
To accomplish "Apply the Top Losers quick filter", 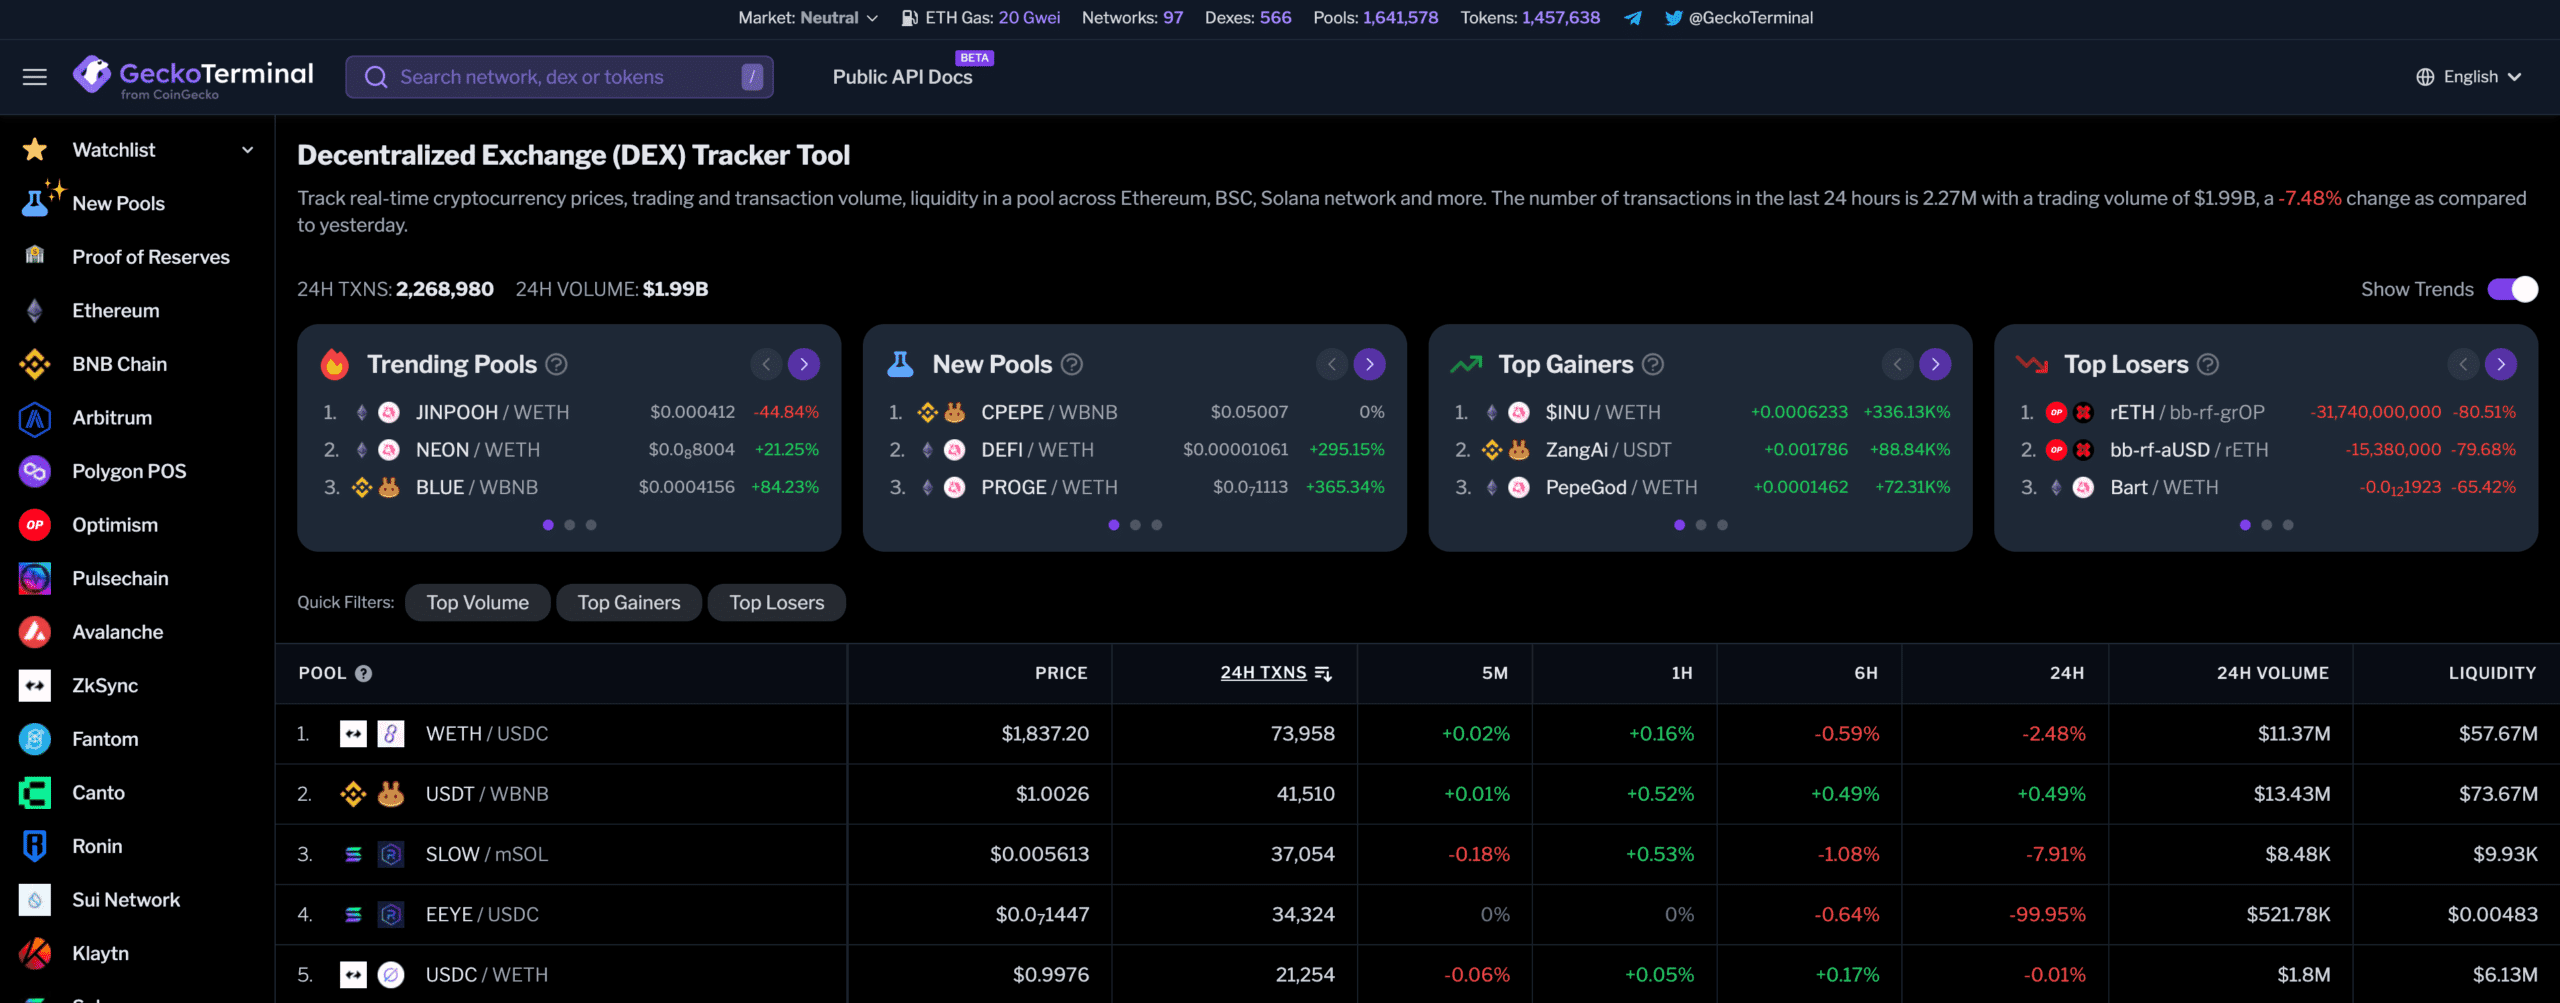I will click(776, 603).
